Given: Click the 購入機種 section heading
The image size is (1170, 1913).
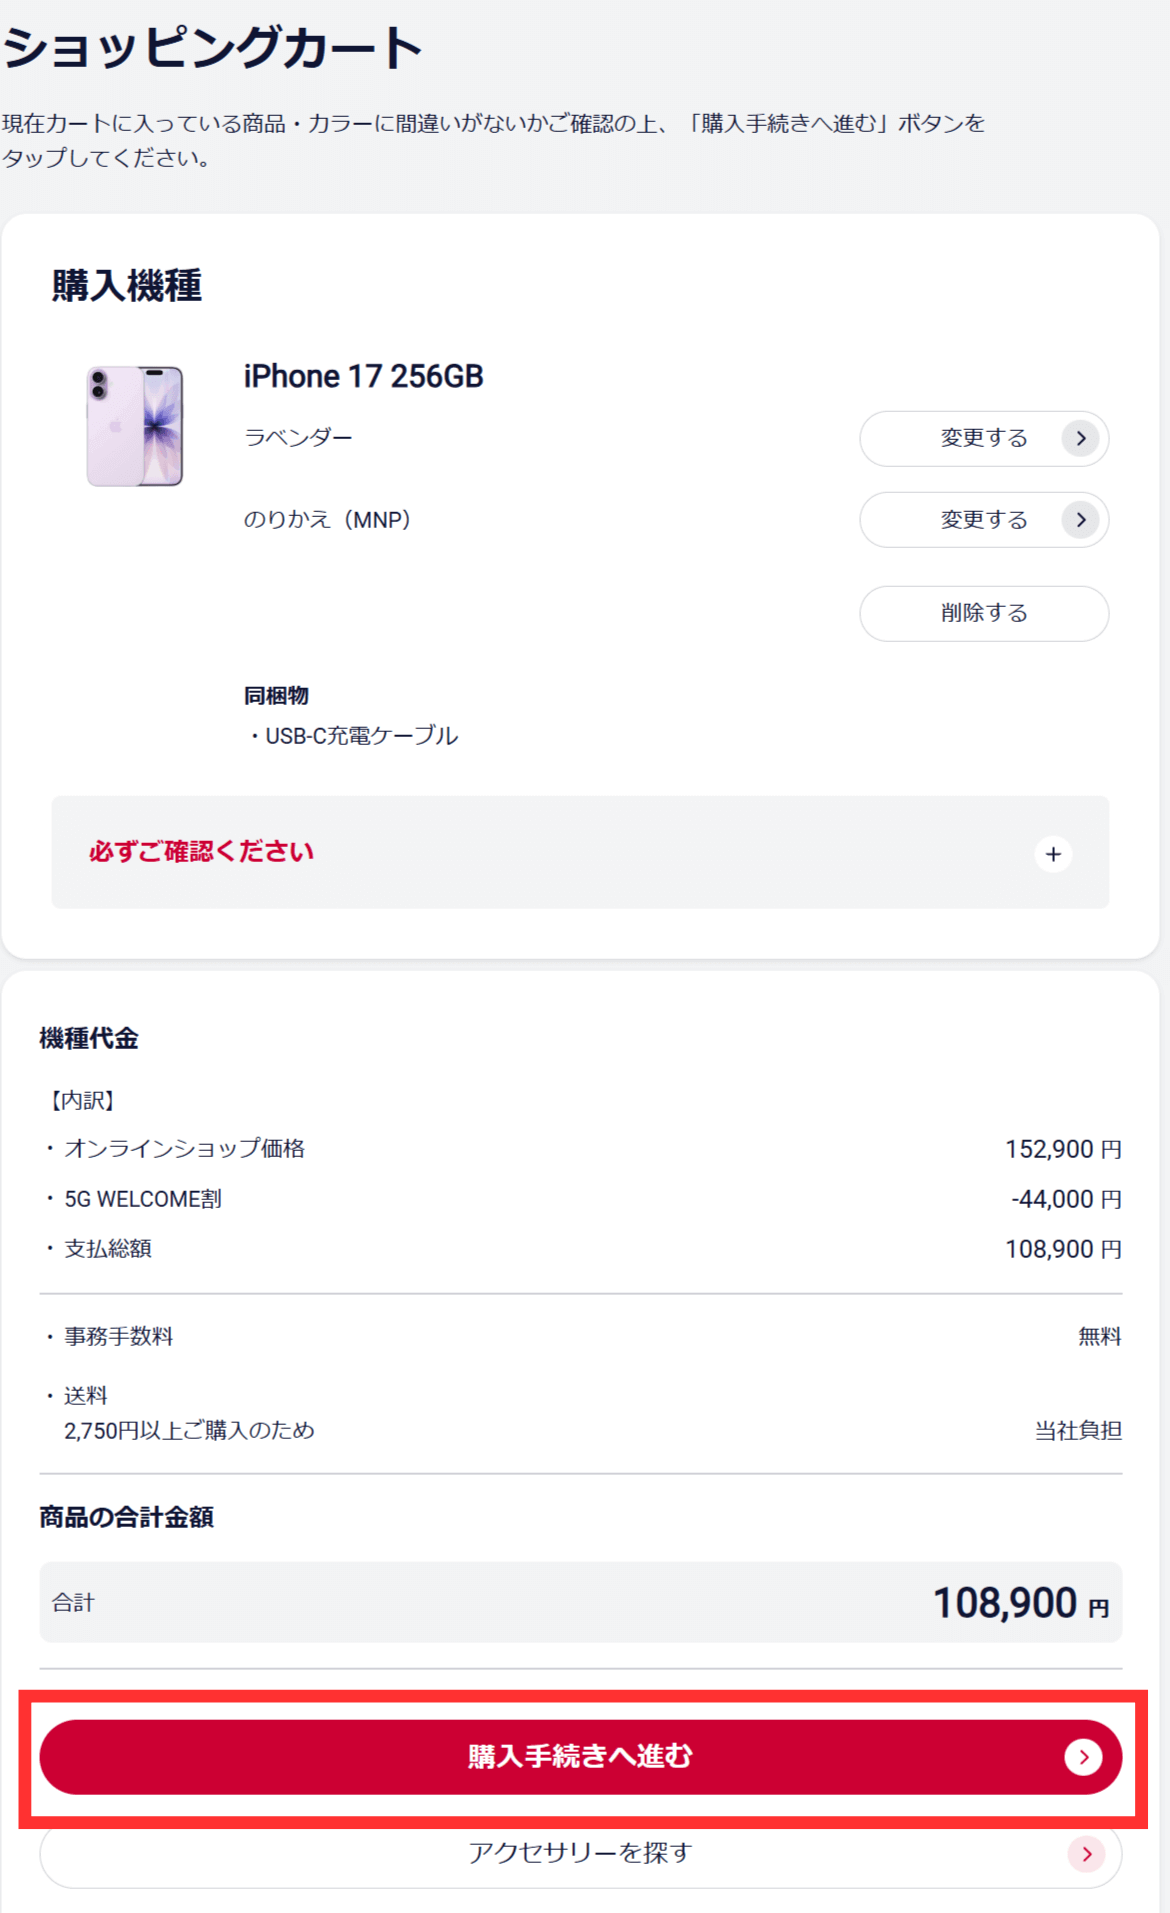Looking at the screenshot, I should (127, 286).
